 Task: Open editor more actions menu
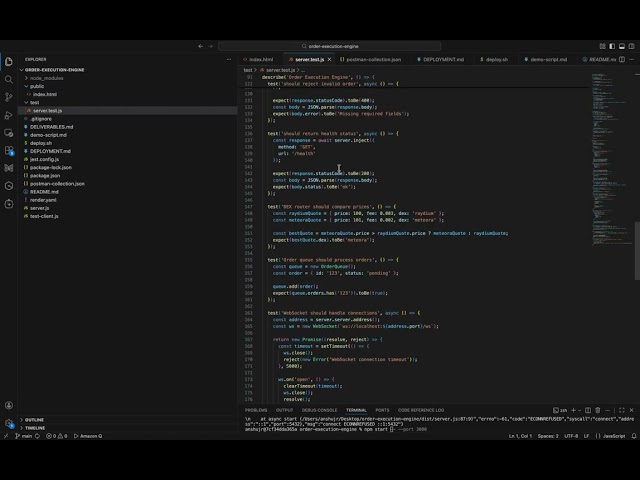(x=631, y=59)
